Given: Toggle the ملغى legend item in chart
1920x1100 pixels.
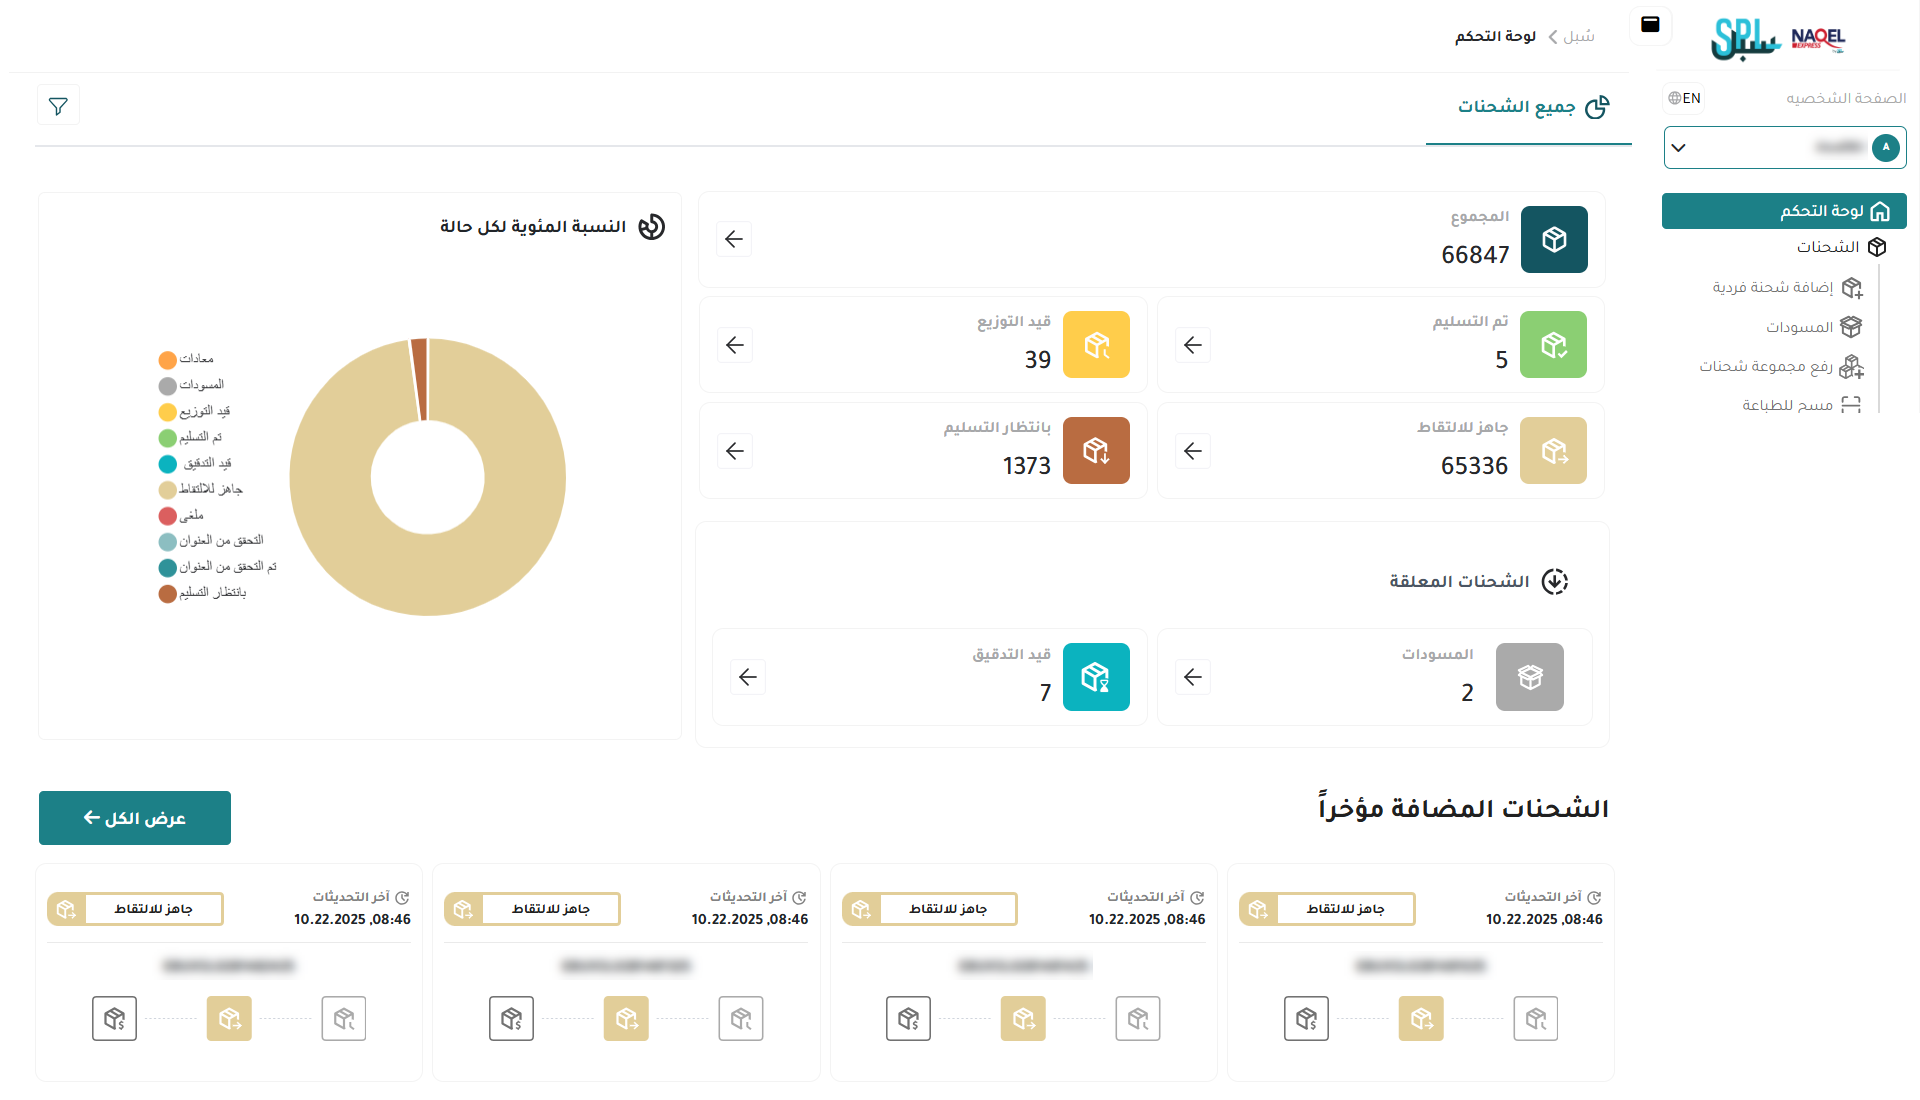Looking at the screenshot, I should click(x=181, y=515).
